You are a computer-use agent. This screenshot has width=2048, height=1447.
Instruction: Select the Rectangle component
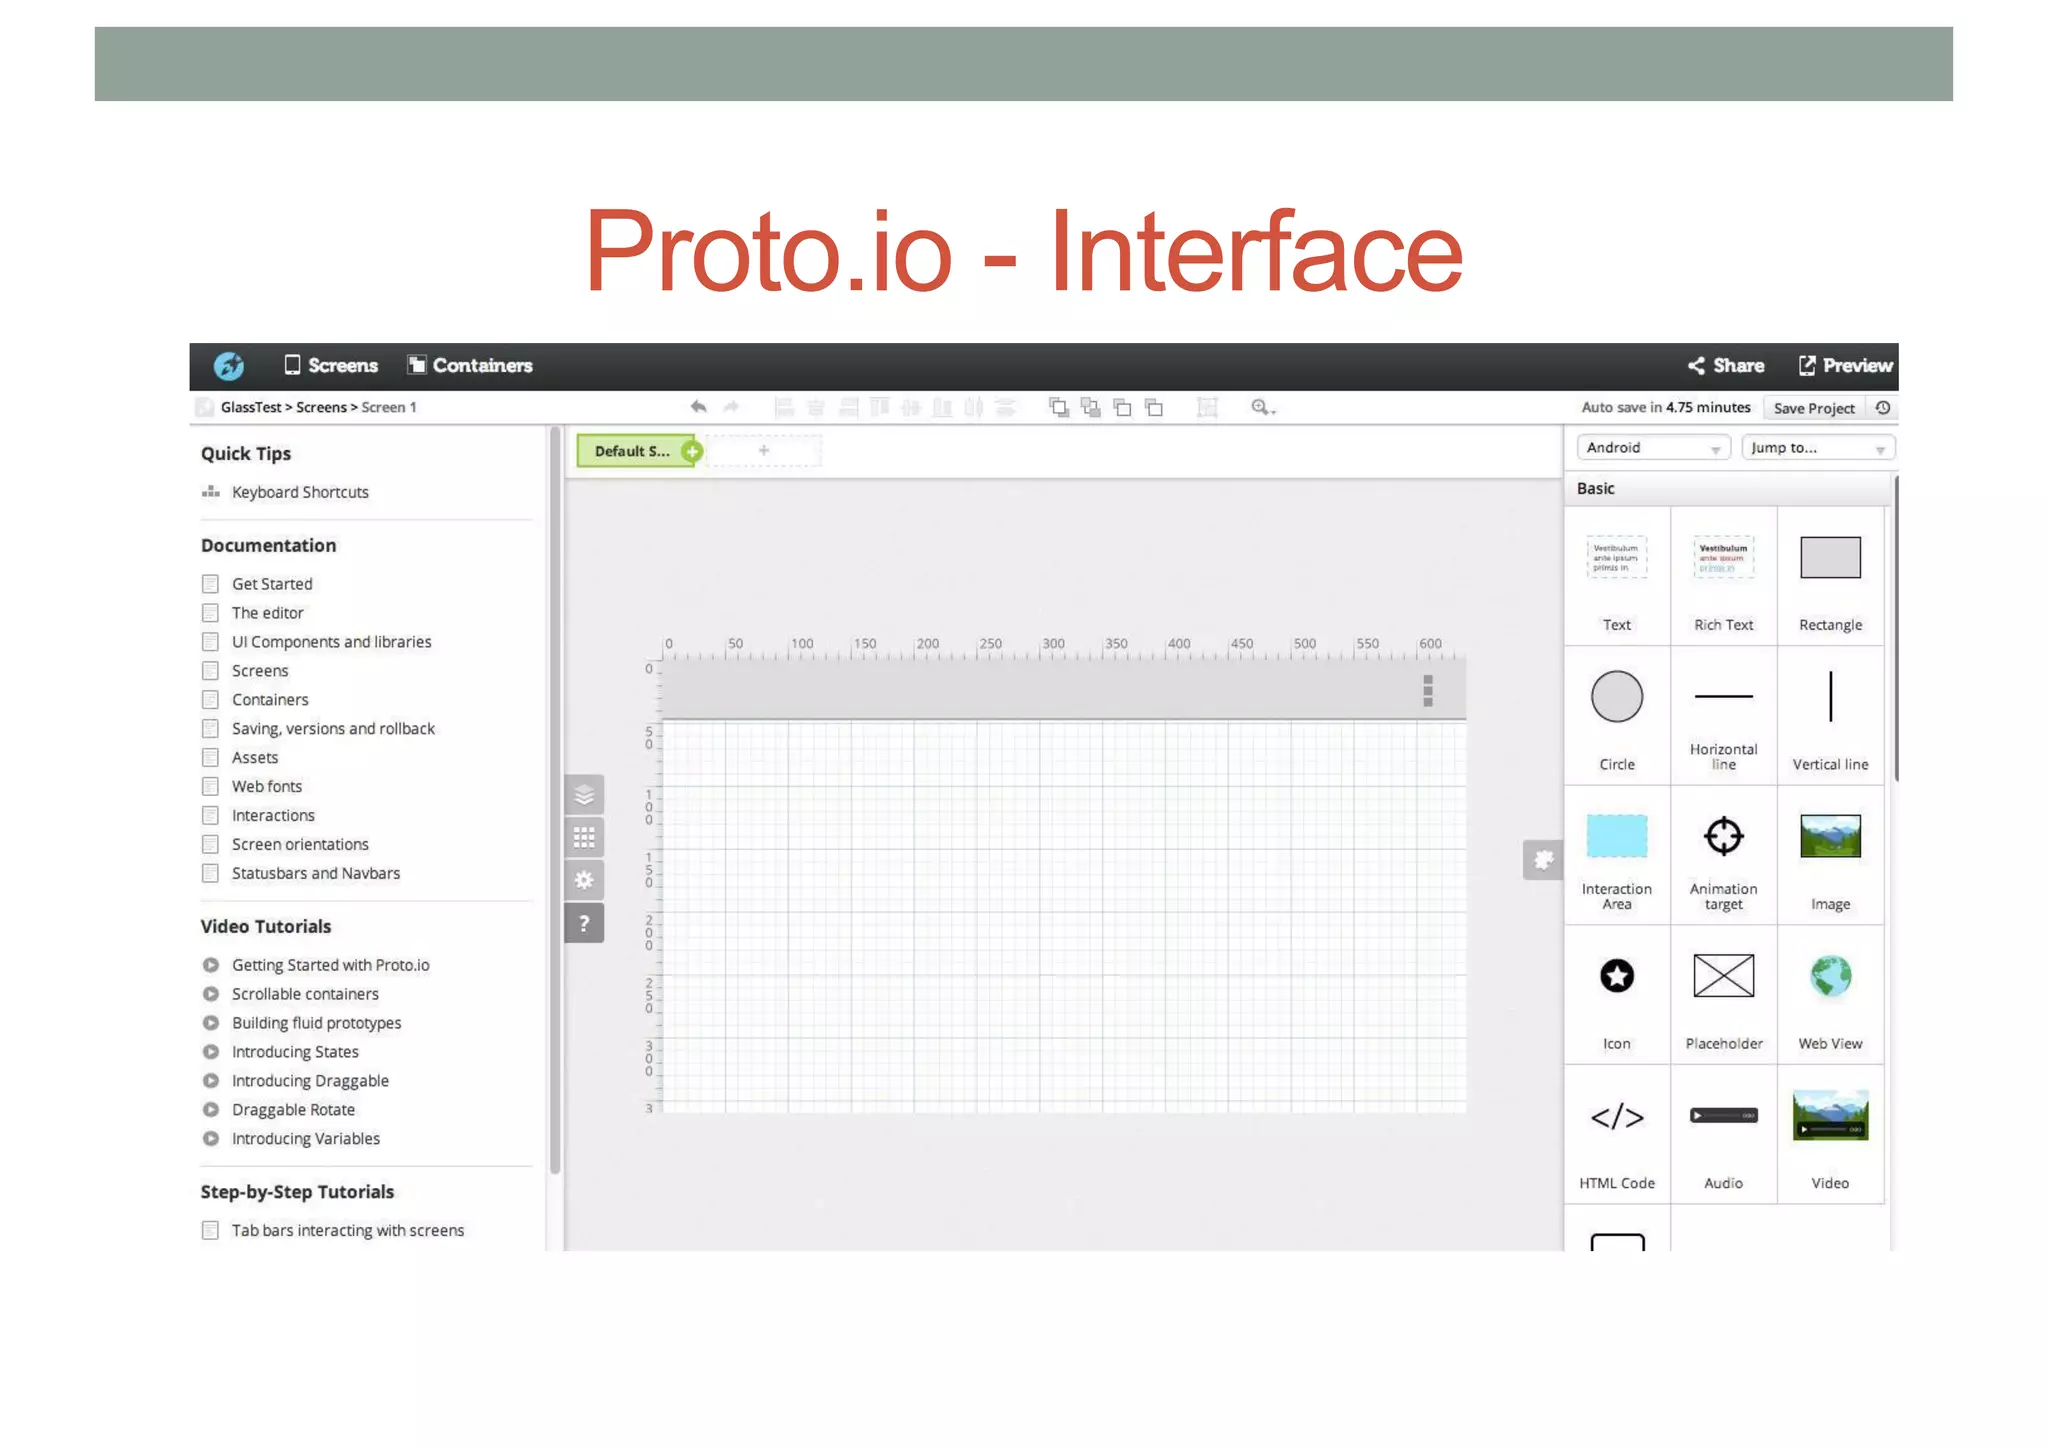[x=1831, y=575]
